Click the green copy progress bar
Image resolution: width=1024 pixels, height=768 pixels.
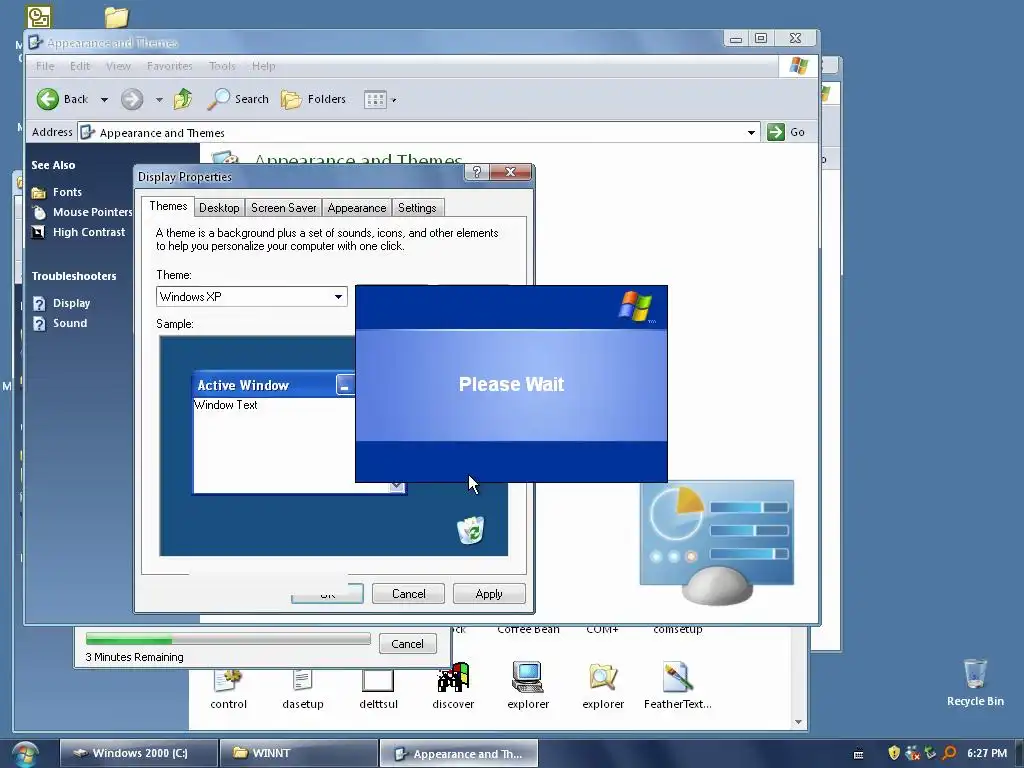(228, 639)
